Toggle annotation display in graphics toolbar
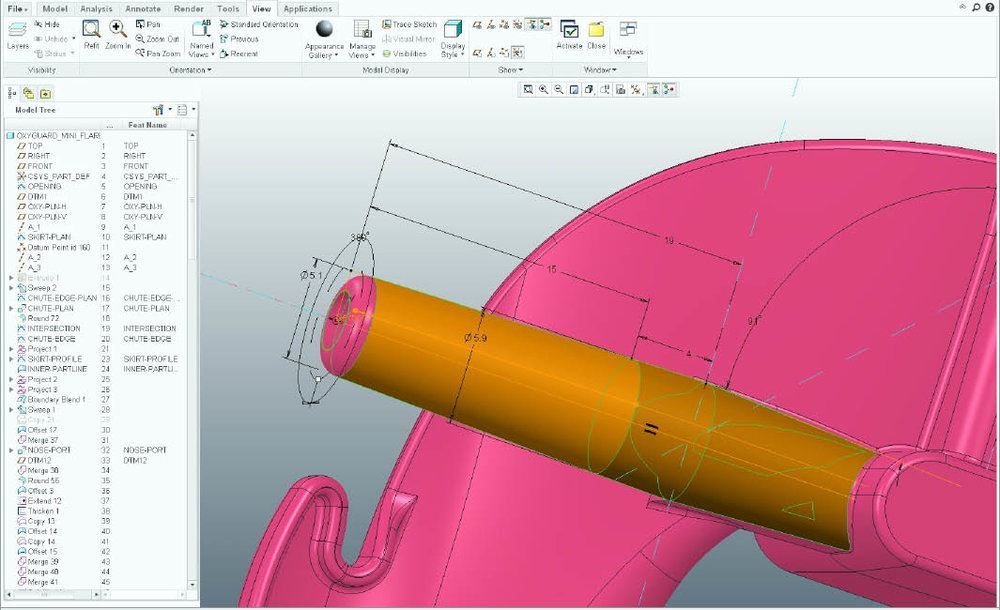 [652, 89]
